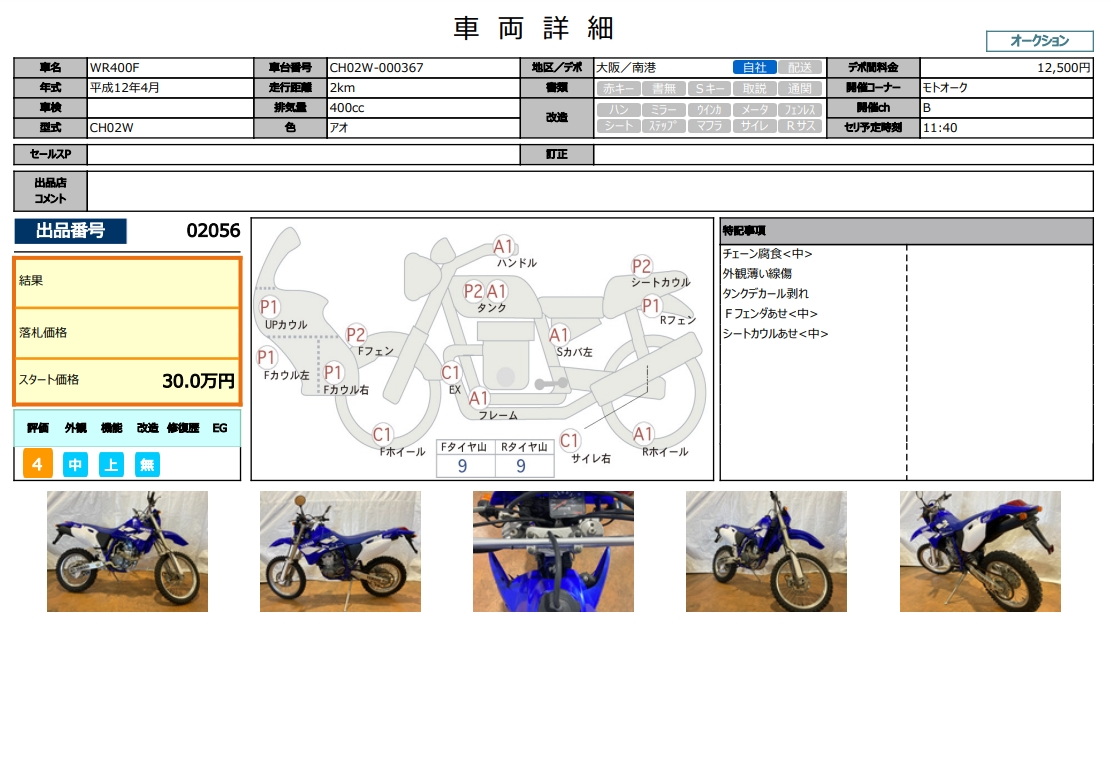
Task: Select the 自社 delivery option
Action: [x=754, y=68]
